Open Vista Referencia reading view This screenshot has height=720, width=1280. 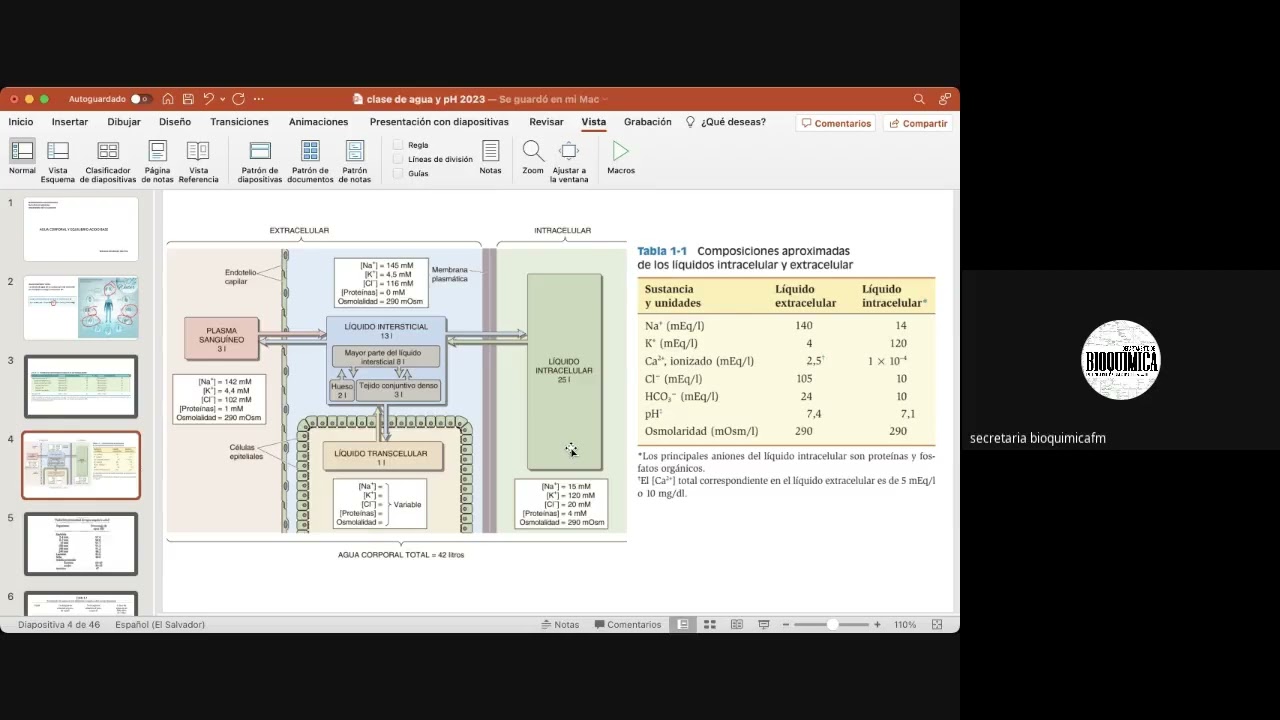coord(198,161)
